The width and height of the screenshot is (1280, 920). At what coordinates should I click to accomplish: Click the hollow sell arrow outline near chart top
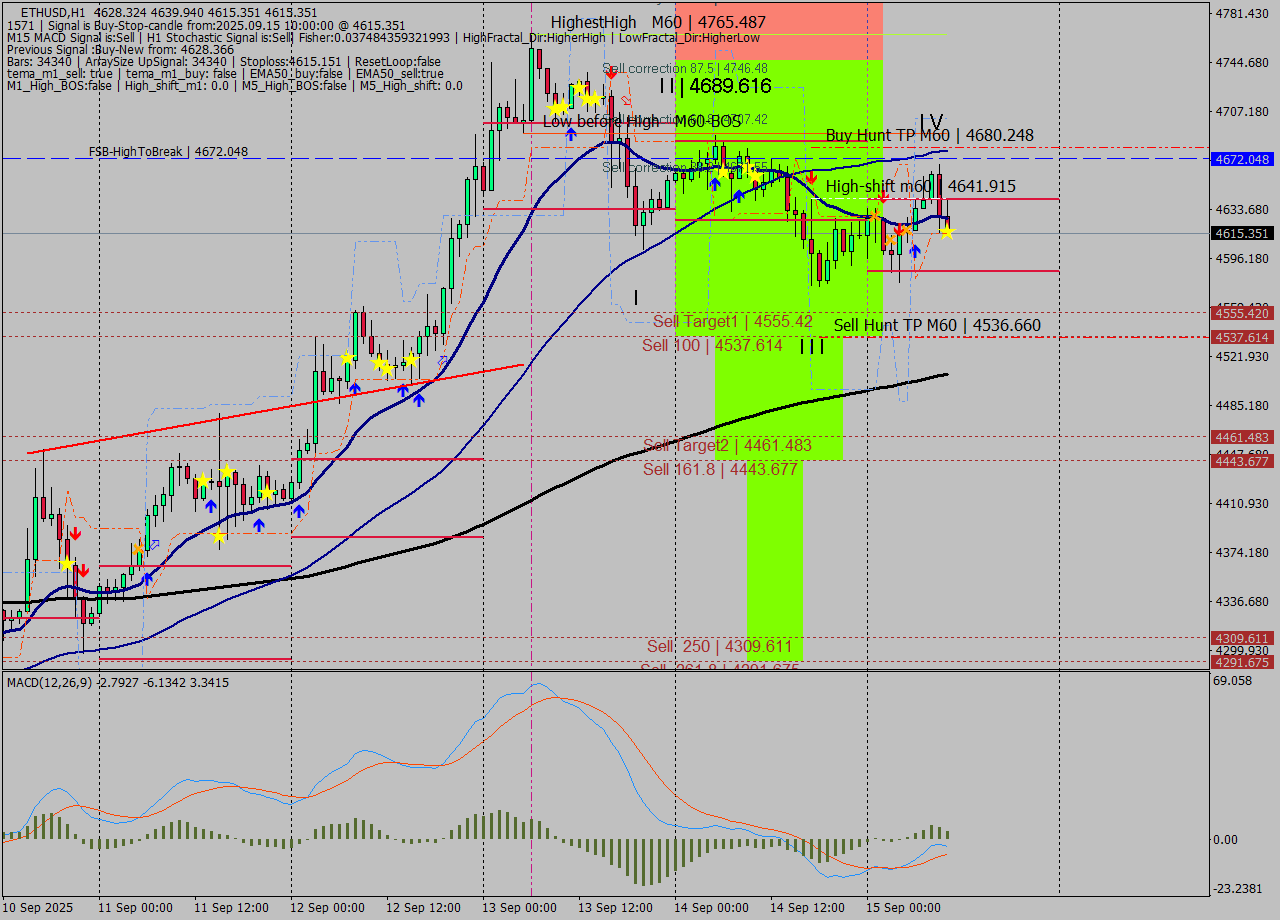pos(626,100)
